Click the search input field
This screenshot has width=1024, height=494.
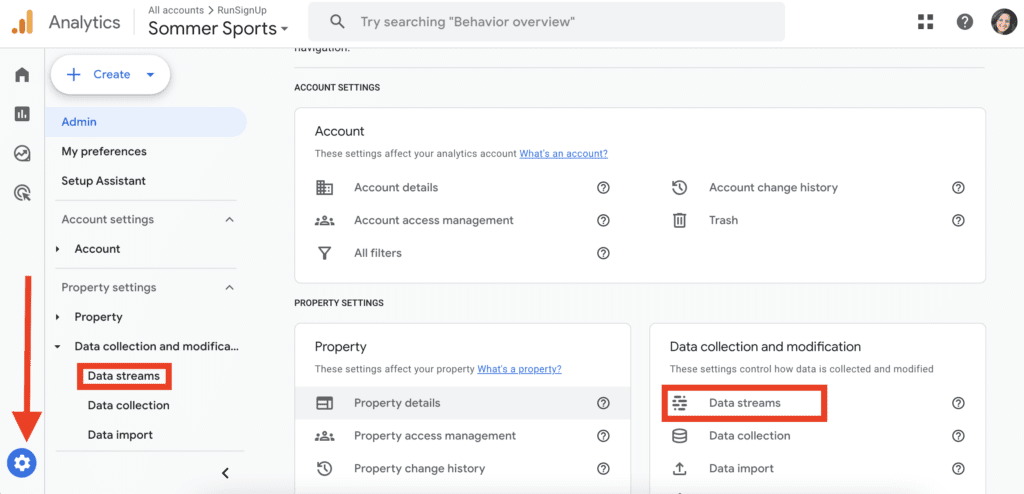(x=547, y=22)
